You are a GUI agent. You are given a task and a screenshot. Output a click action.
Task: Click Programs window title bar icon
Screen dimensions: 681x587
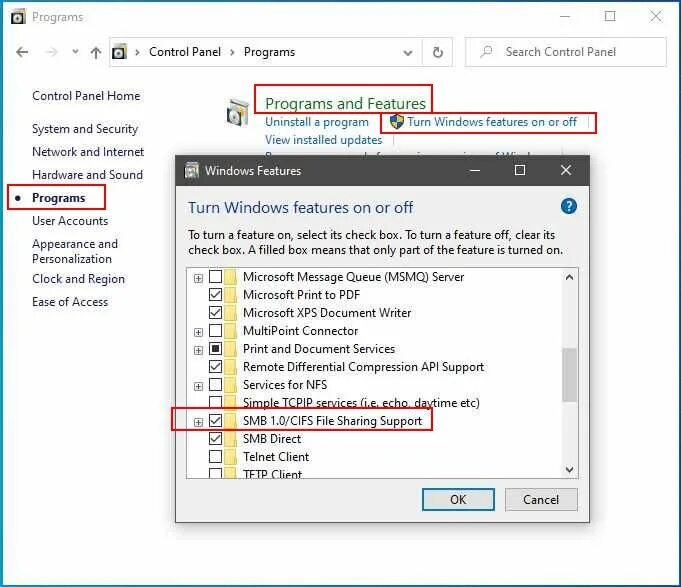tap(18, 17)
